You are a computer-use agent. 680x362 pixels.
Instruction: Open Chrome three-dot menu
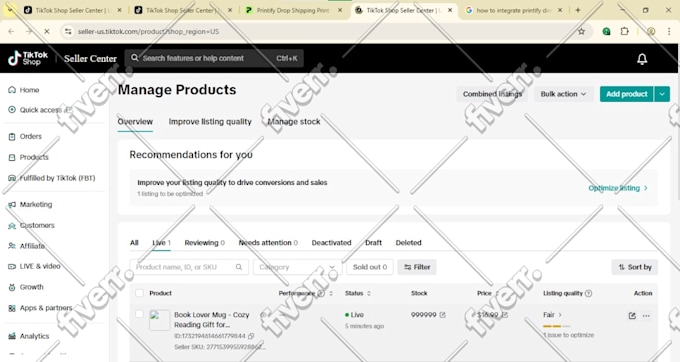(669, 31)
